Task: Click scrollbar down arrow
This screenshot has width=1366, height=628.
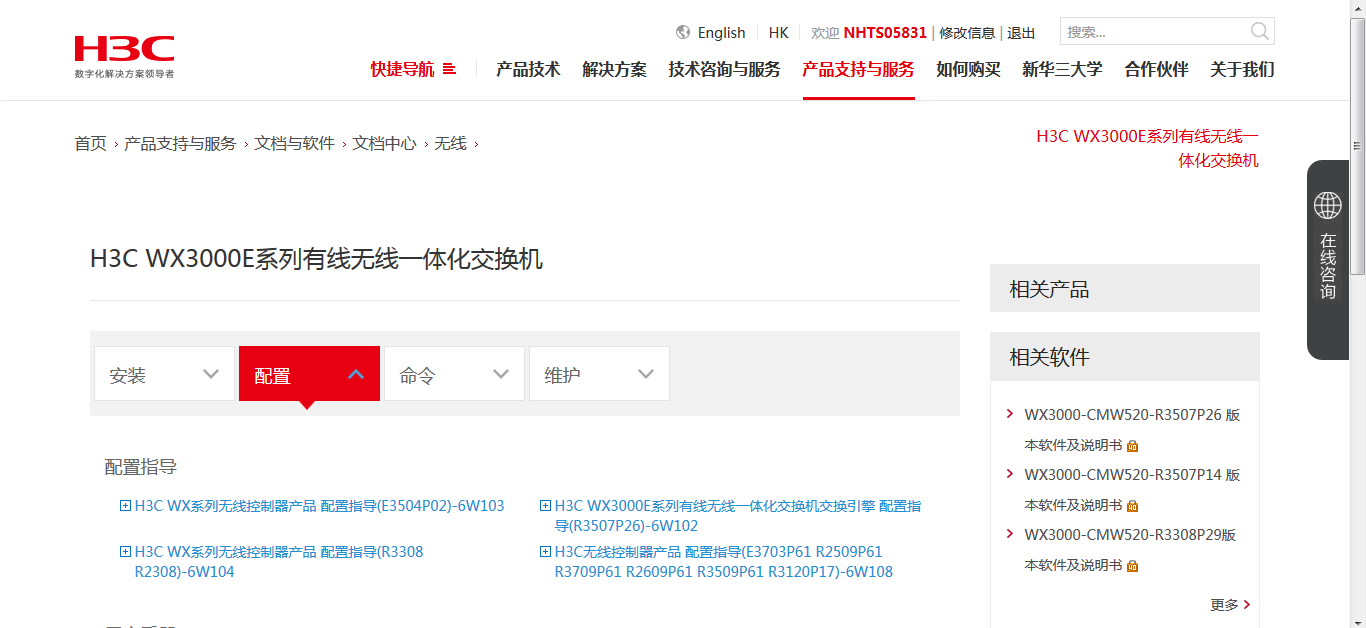Action: click(1357, 619)
